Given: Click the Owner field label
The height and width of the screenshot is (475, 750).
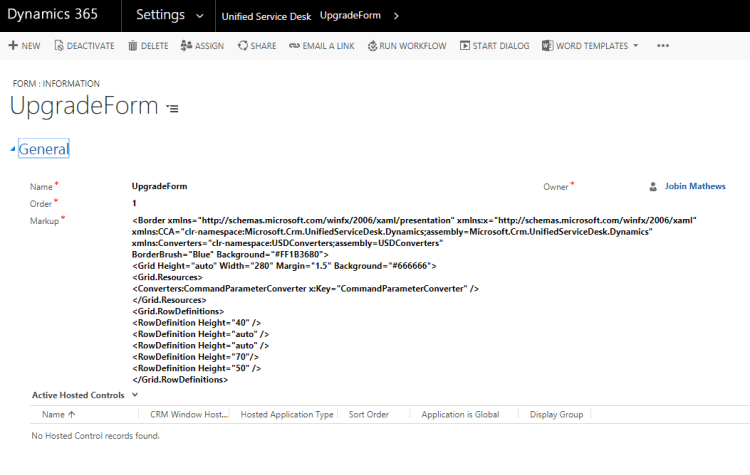Looking at the screenshot, I should click(x=556, y=187).
